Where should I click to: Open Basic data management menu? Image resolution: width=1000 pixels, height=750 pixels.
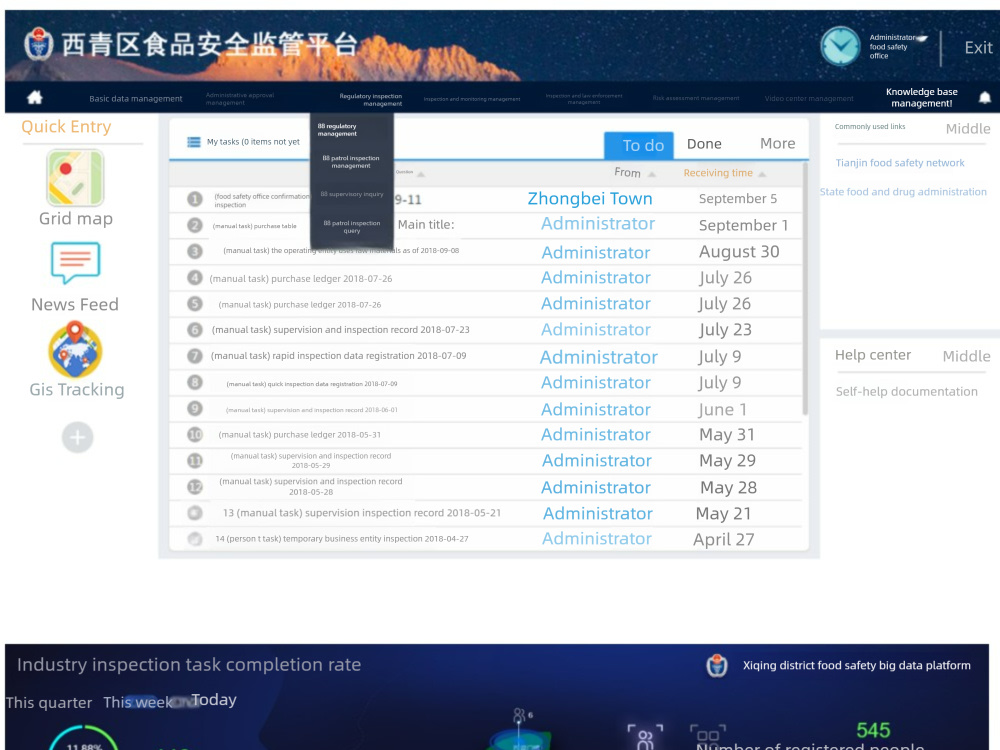click(136, 99)
